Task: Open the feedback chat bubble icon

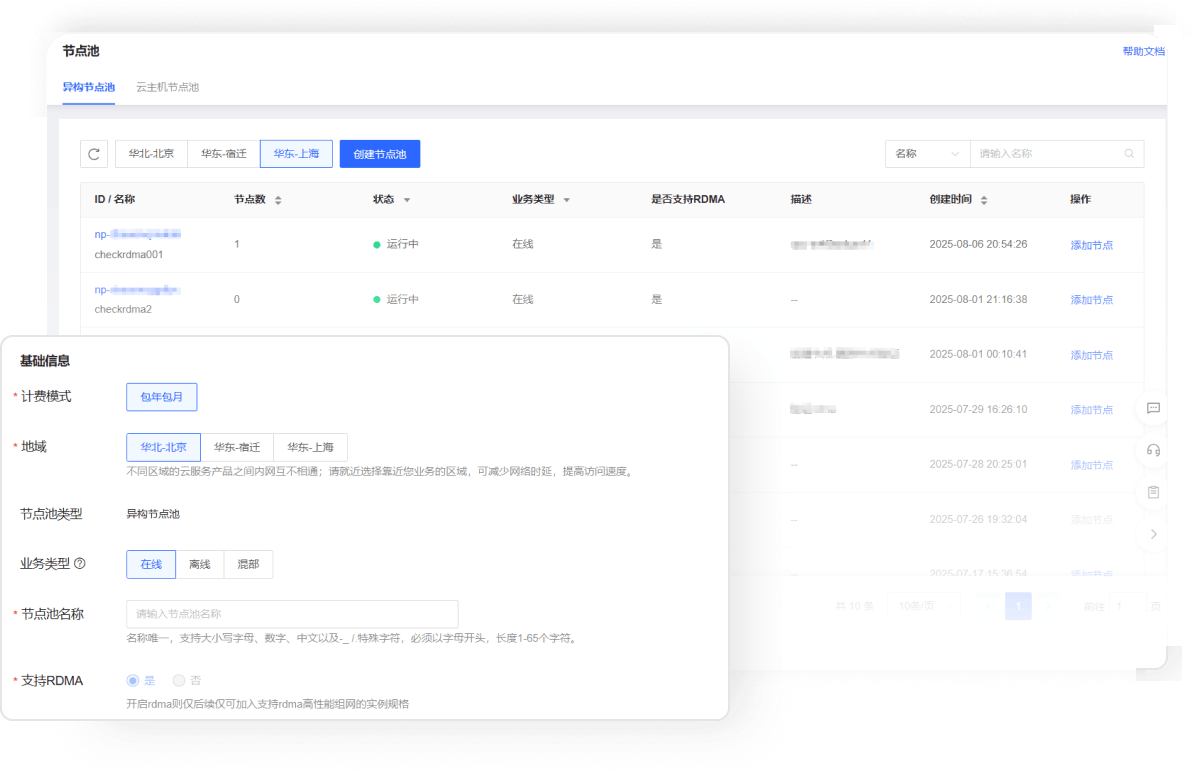Action: click(x=1152, y=408)
